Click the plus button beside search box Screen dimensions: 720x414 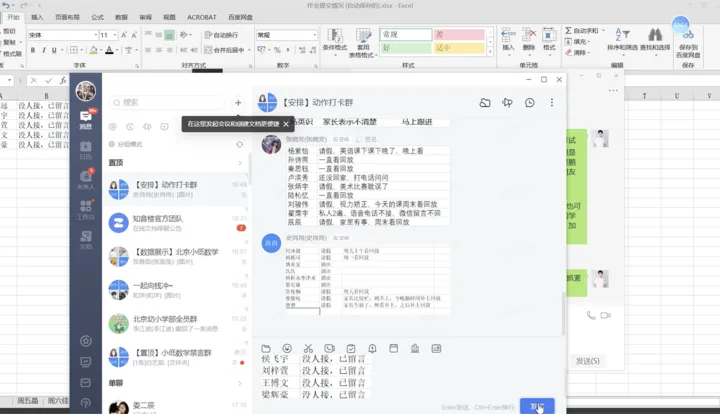(238, 102)
